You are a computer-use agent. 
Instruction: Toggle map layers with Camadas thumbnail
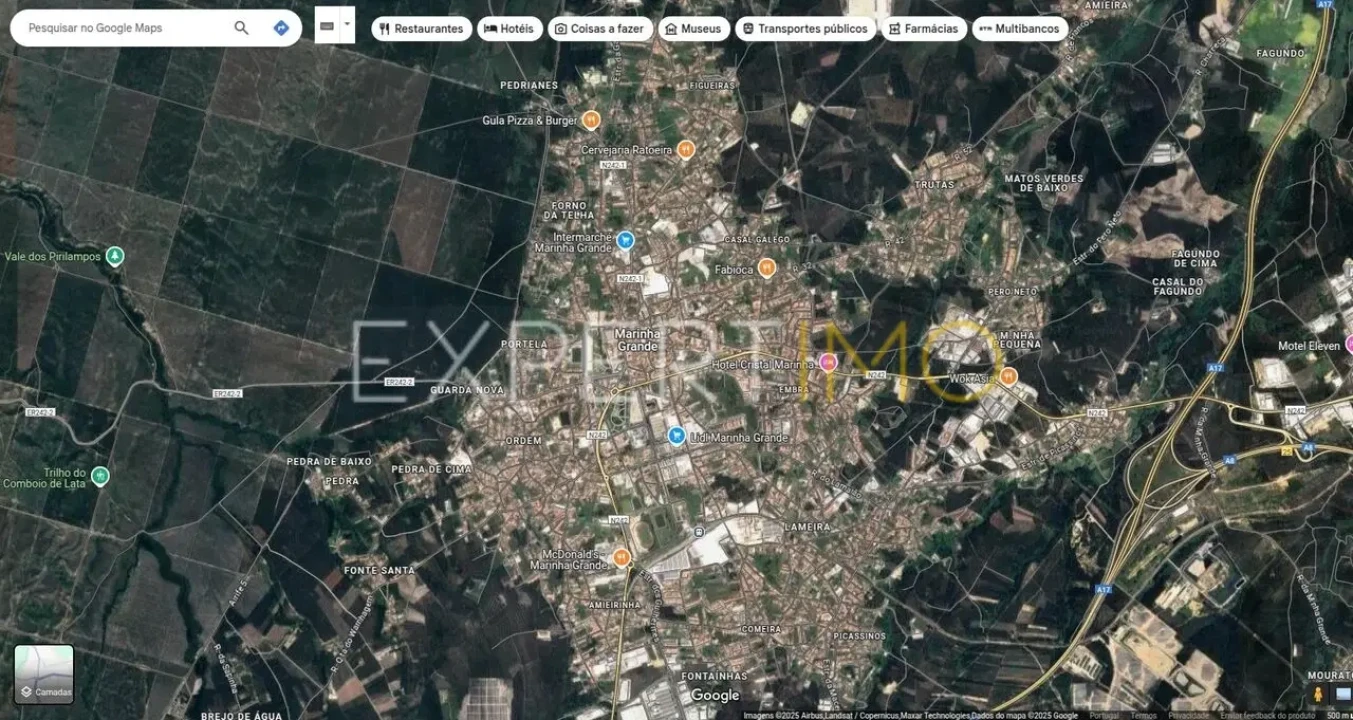coord(44,674)
